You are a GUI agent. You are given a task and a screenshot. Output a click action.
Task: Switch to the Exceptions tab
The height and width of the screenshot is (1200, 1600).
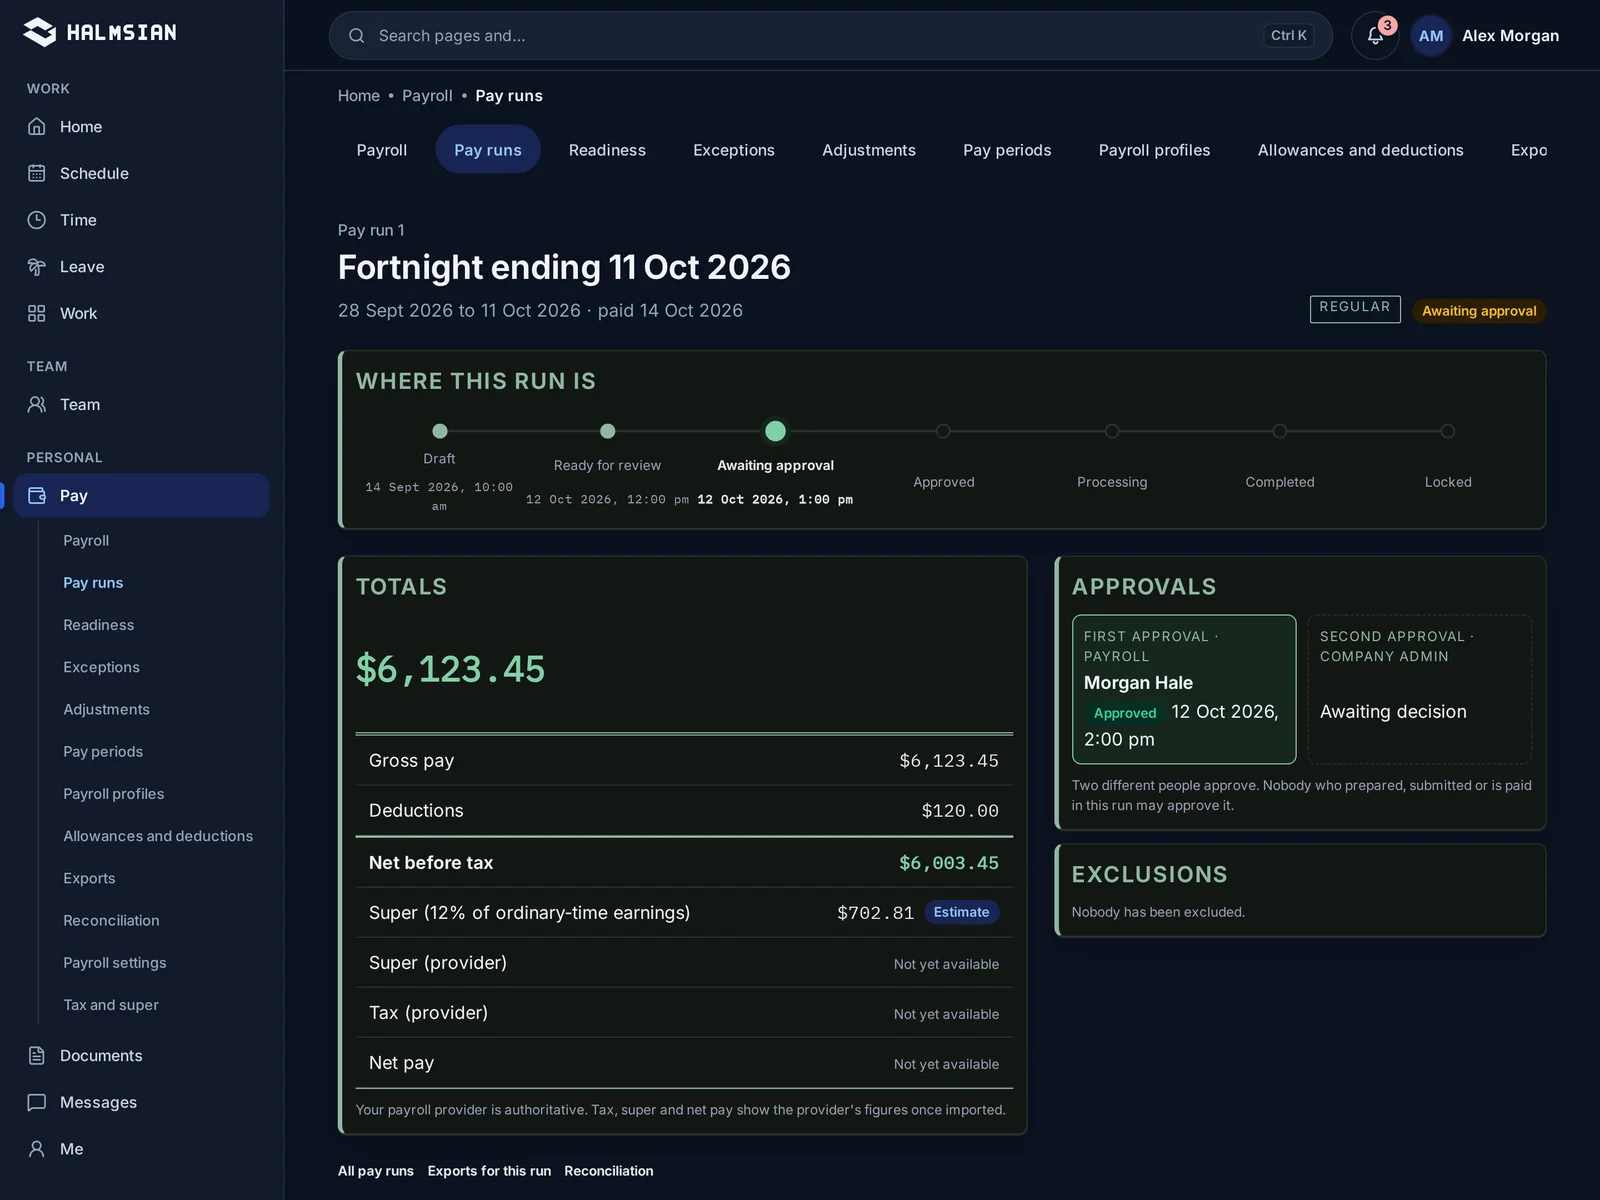[x=734, y=150]
